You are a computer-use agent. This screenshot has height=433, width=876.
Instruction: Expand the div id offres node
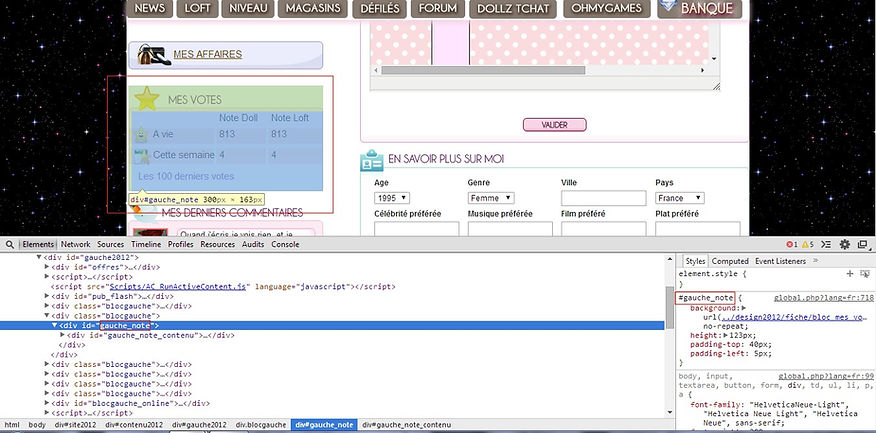click(47, 268)
